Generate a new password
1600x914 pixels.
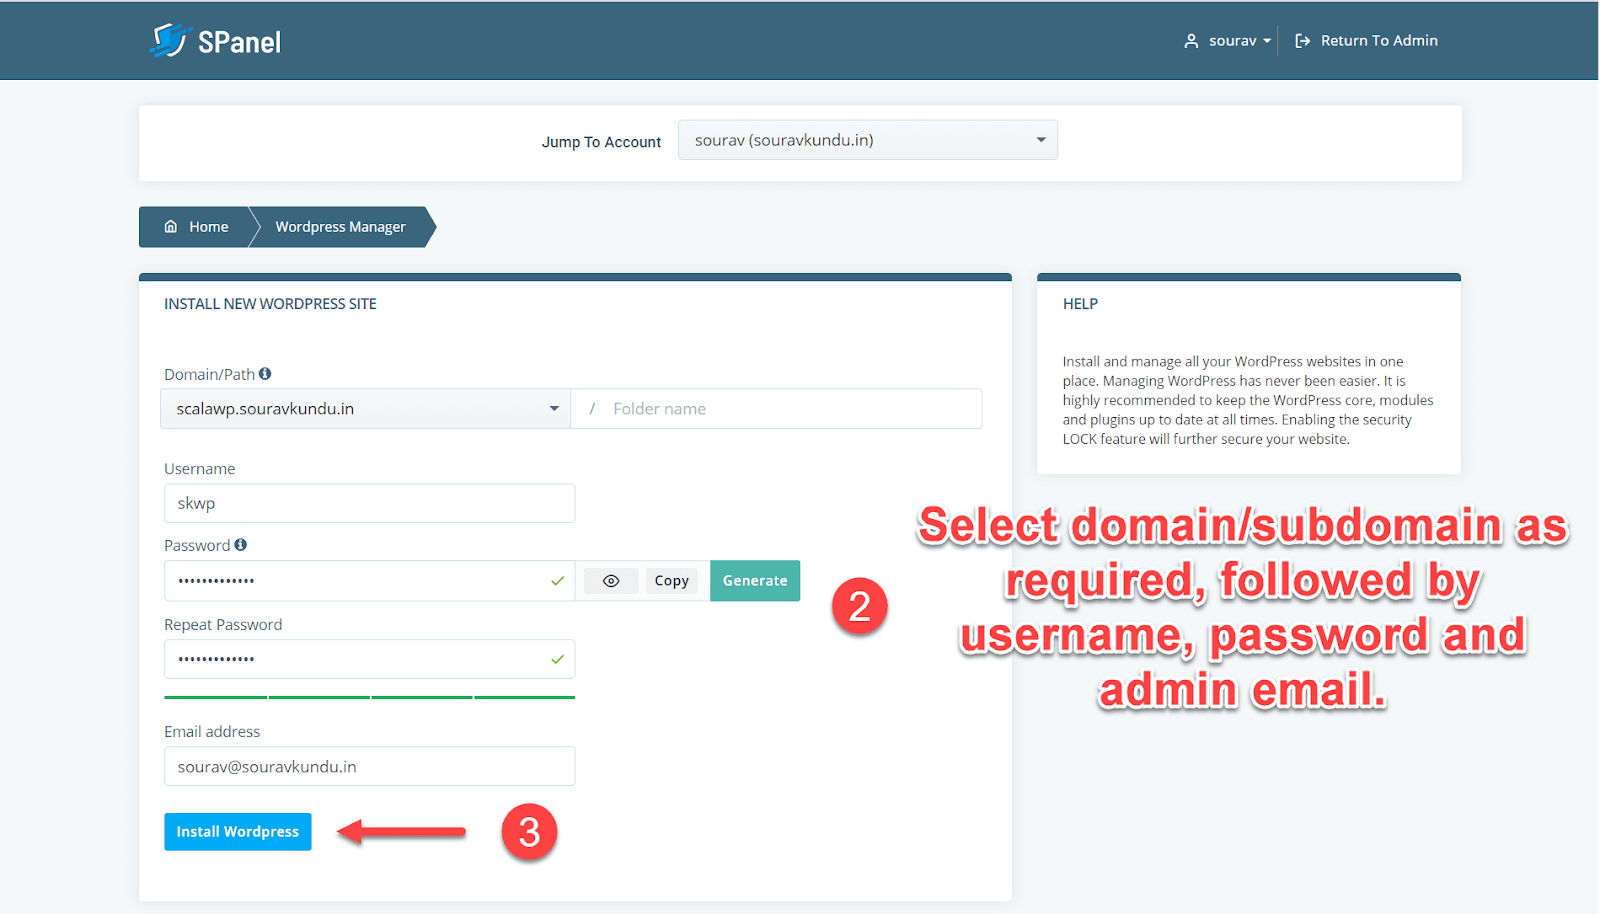click(x=755, y=581)
